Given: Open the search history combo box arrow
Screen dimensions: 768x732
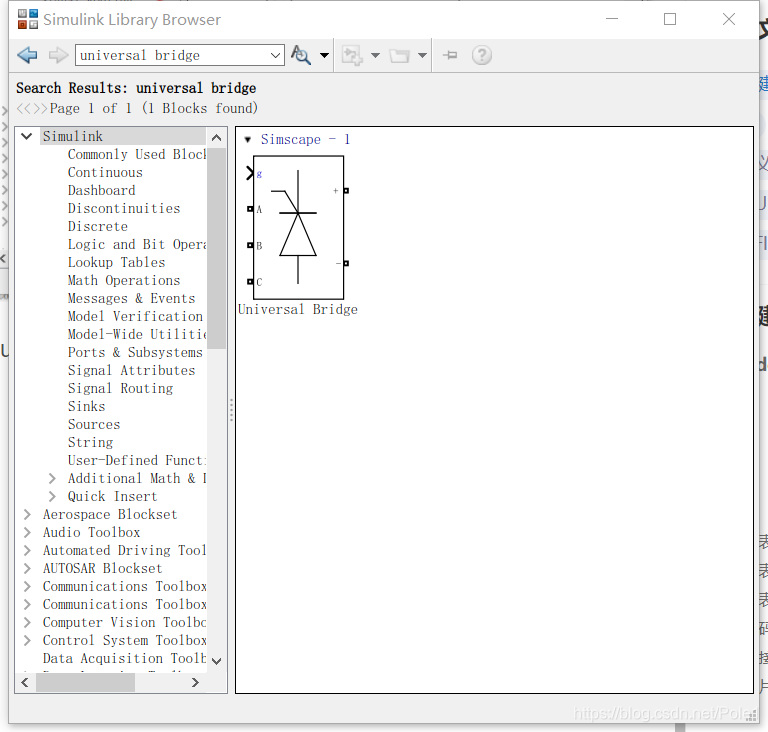Looking at the screenshot, I should coord(276,55).
